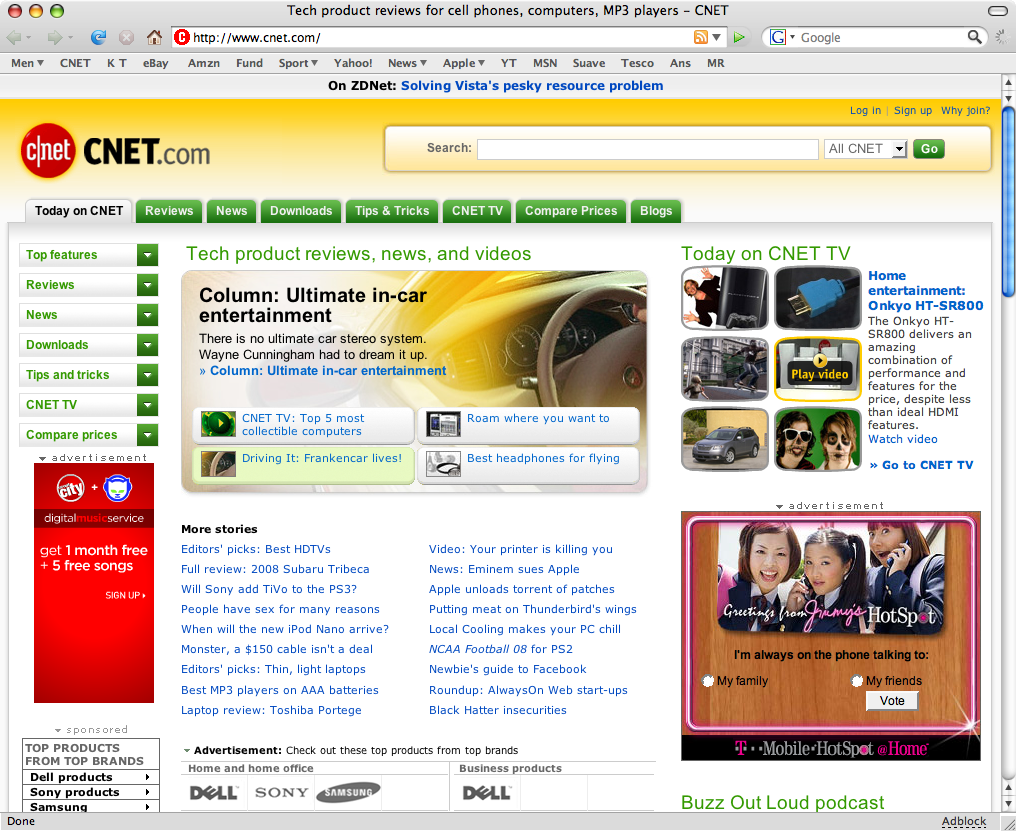Open the blue HDMI cable video thumbnail
The image size is (1016, 831).
818,298
